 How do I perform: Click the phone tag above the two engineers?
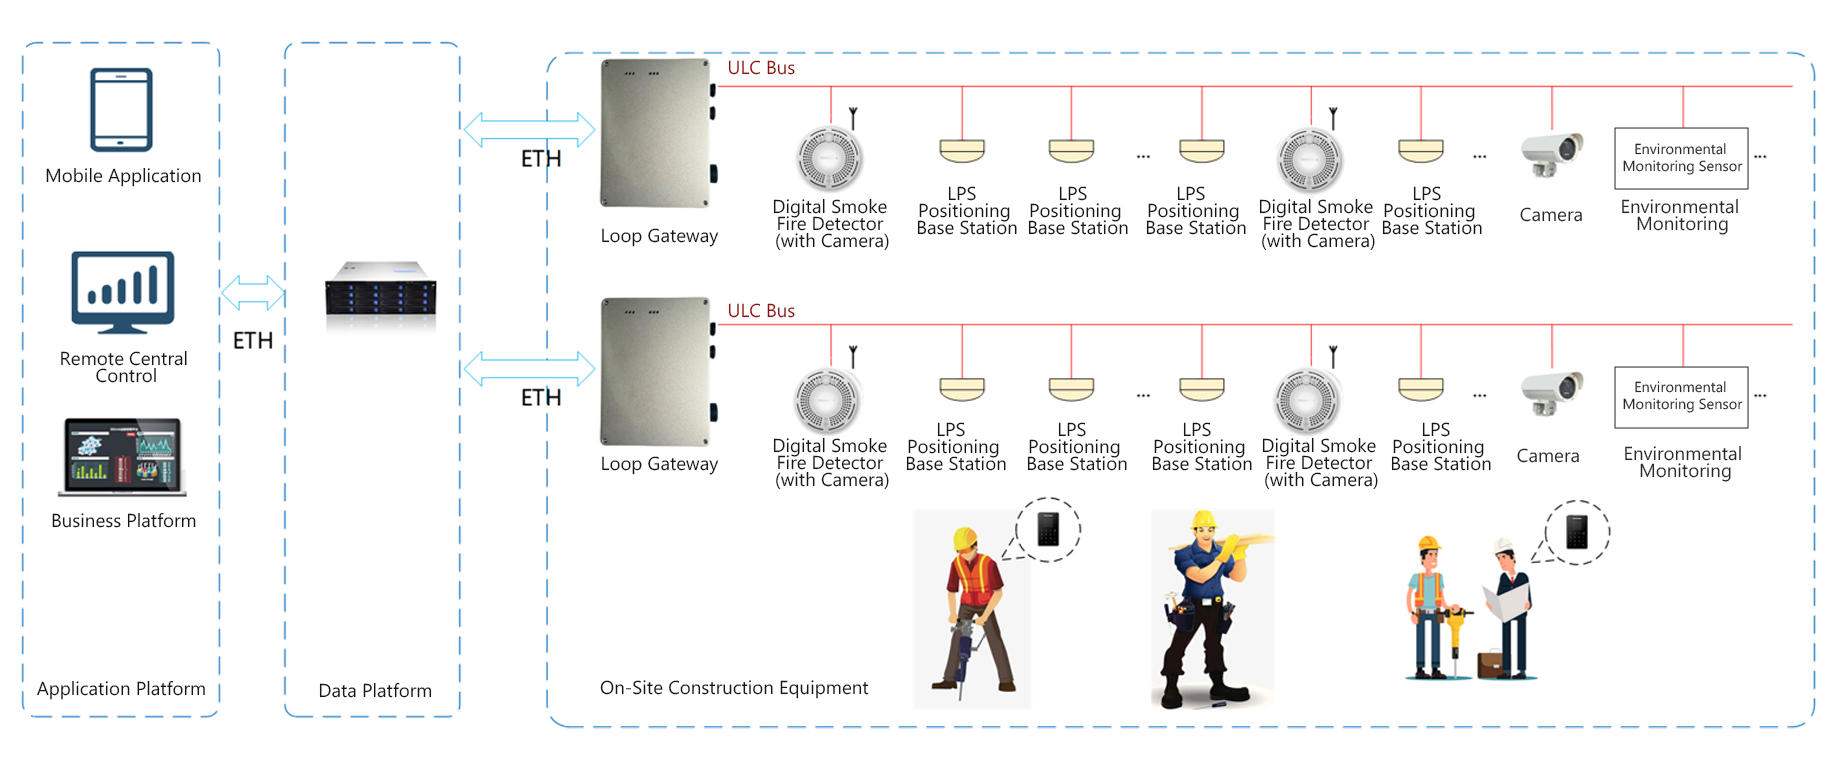click(1577, 532)
